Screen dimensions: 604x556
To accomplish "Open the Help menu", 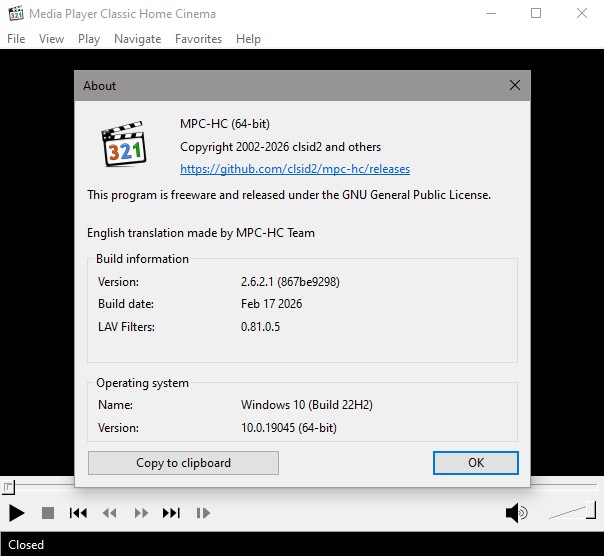I will coord(248,39).
